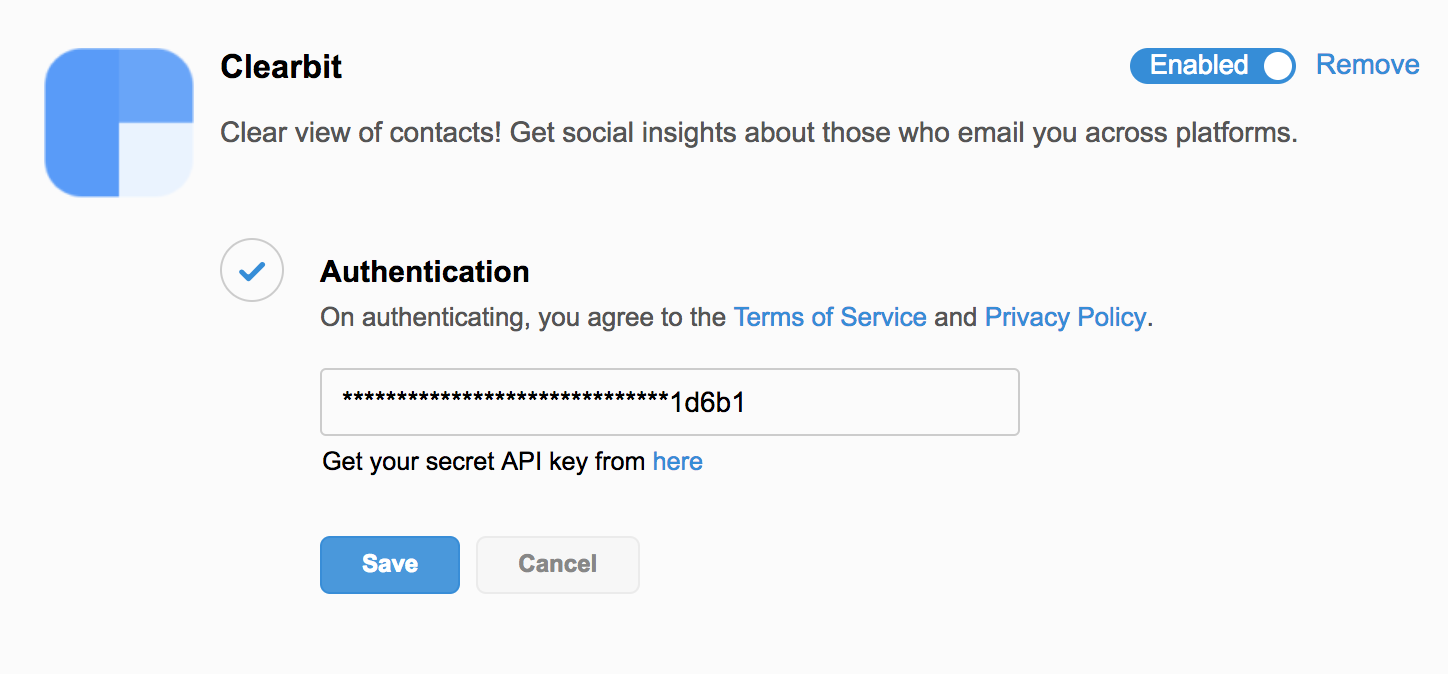Click the Authentication section heading
This screenshot has width=1448, height=674.
click(425, 272)
